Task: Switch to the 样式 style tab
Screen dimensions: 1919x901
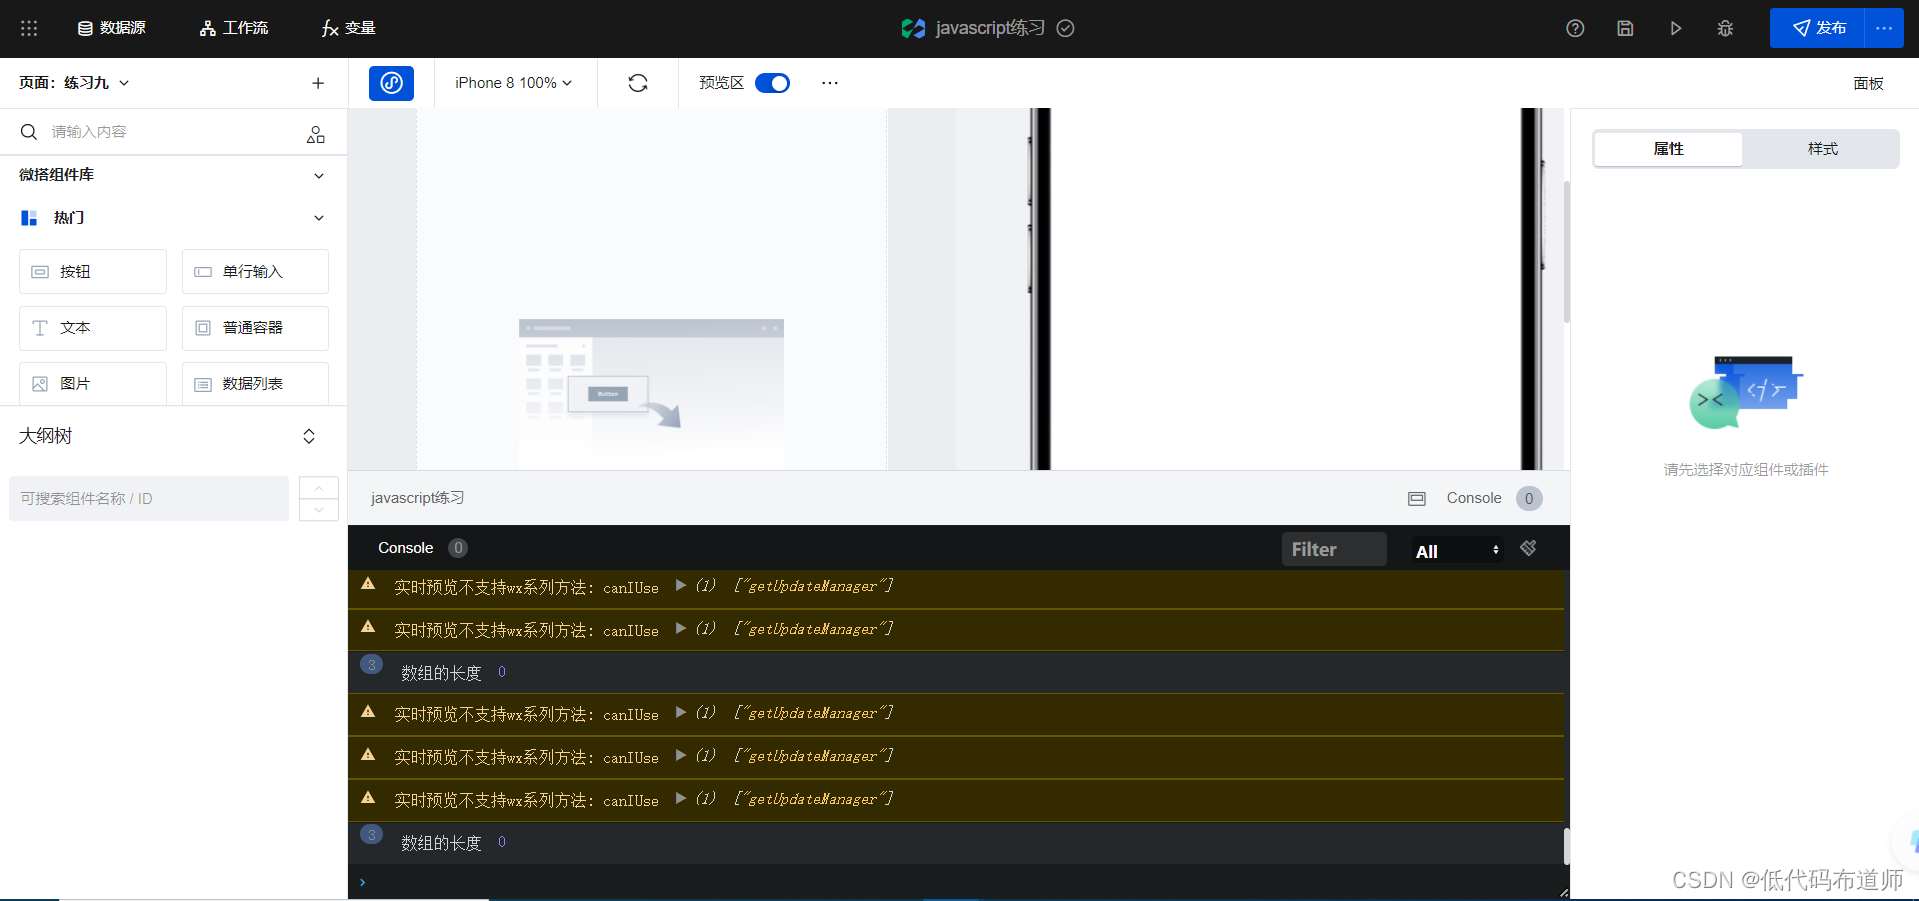Action: point(1822,149)
